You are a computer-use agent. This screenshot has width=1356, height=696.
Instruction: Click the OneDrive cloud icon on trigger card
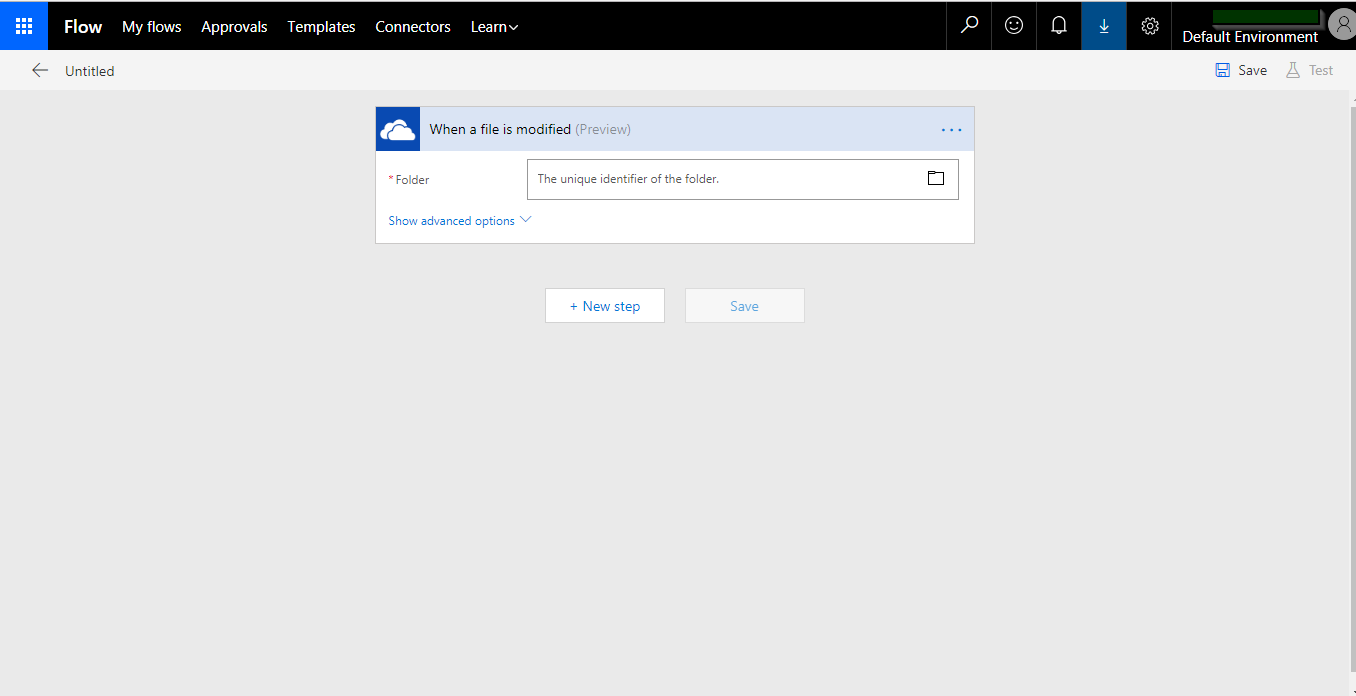point(398,129)
